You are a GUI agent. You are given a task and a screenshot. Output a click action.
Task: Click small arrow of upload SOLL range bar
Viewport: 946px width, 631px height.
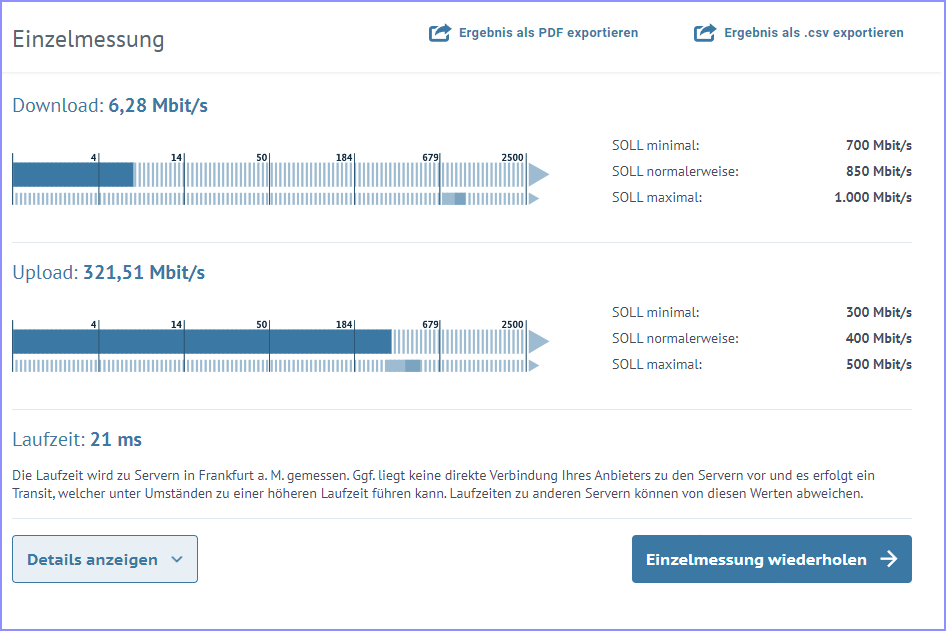pyautogui.click(x=534, y=366)
